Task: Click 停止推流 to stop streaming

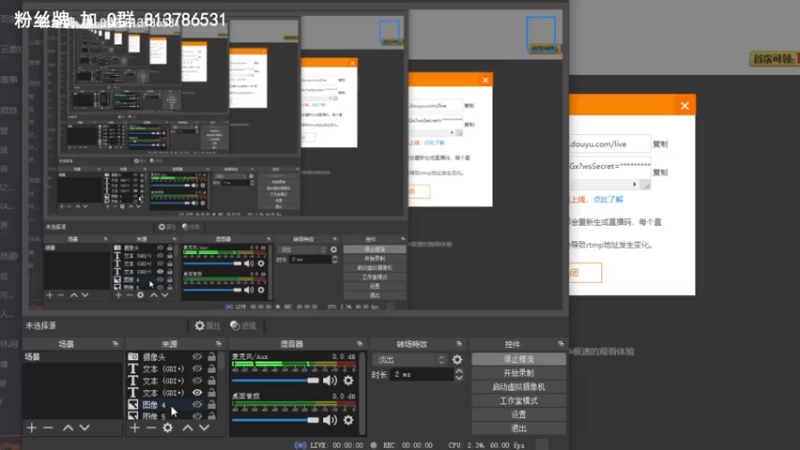Action: tap(518, 359)
